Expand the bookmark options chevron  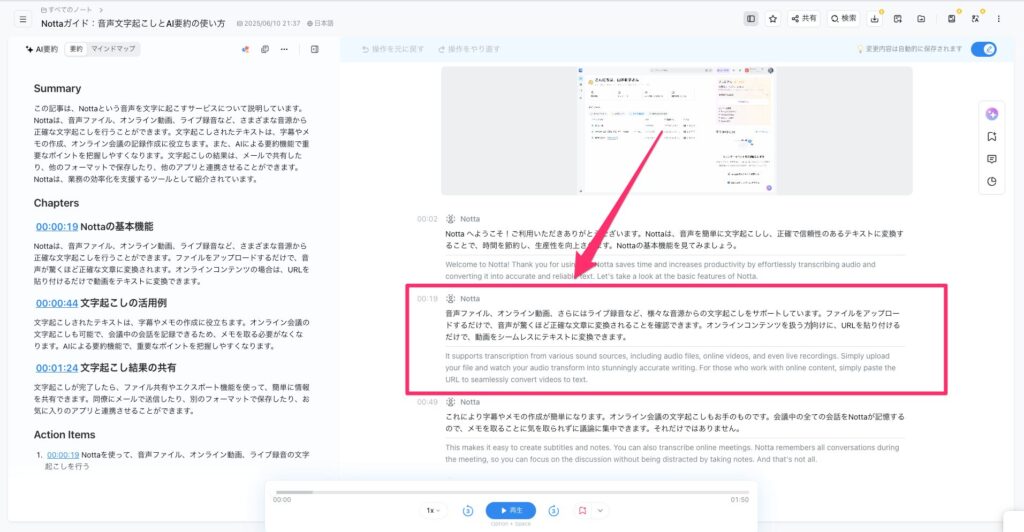pyautogui.click(x=600, y=510)
